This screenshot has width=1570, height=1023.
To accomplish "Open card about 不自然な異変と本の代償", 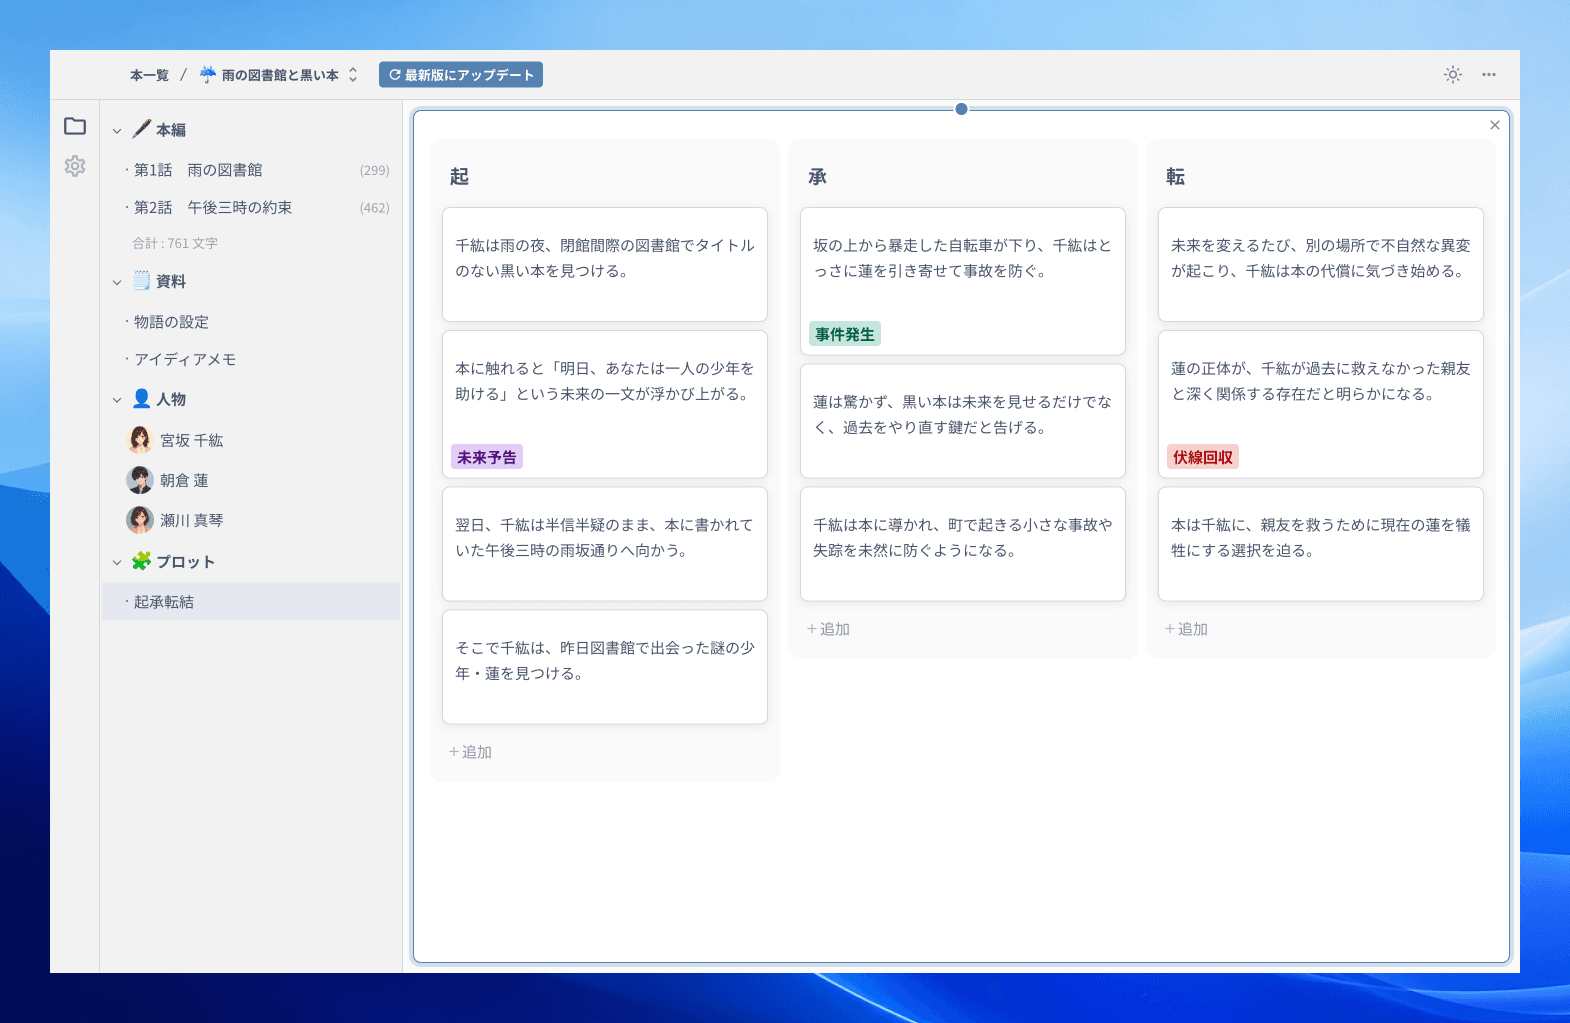I will (1321, 264).
